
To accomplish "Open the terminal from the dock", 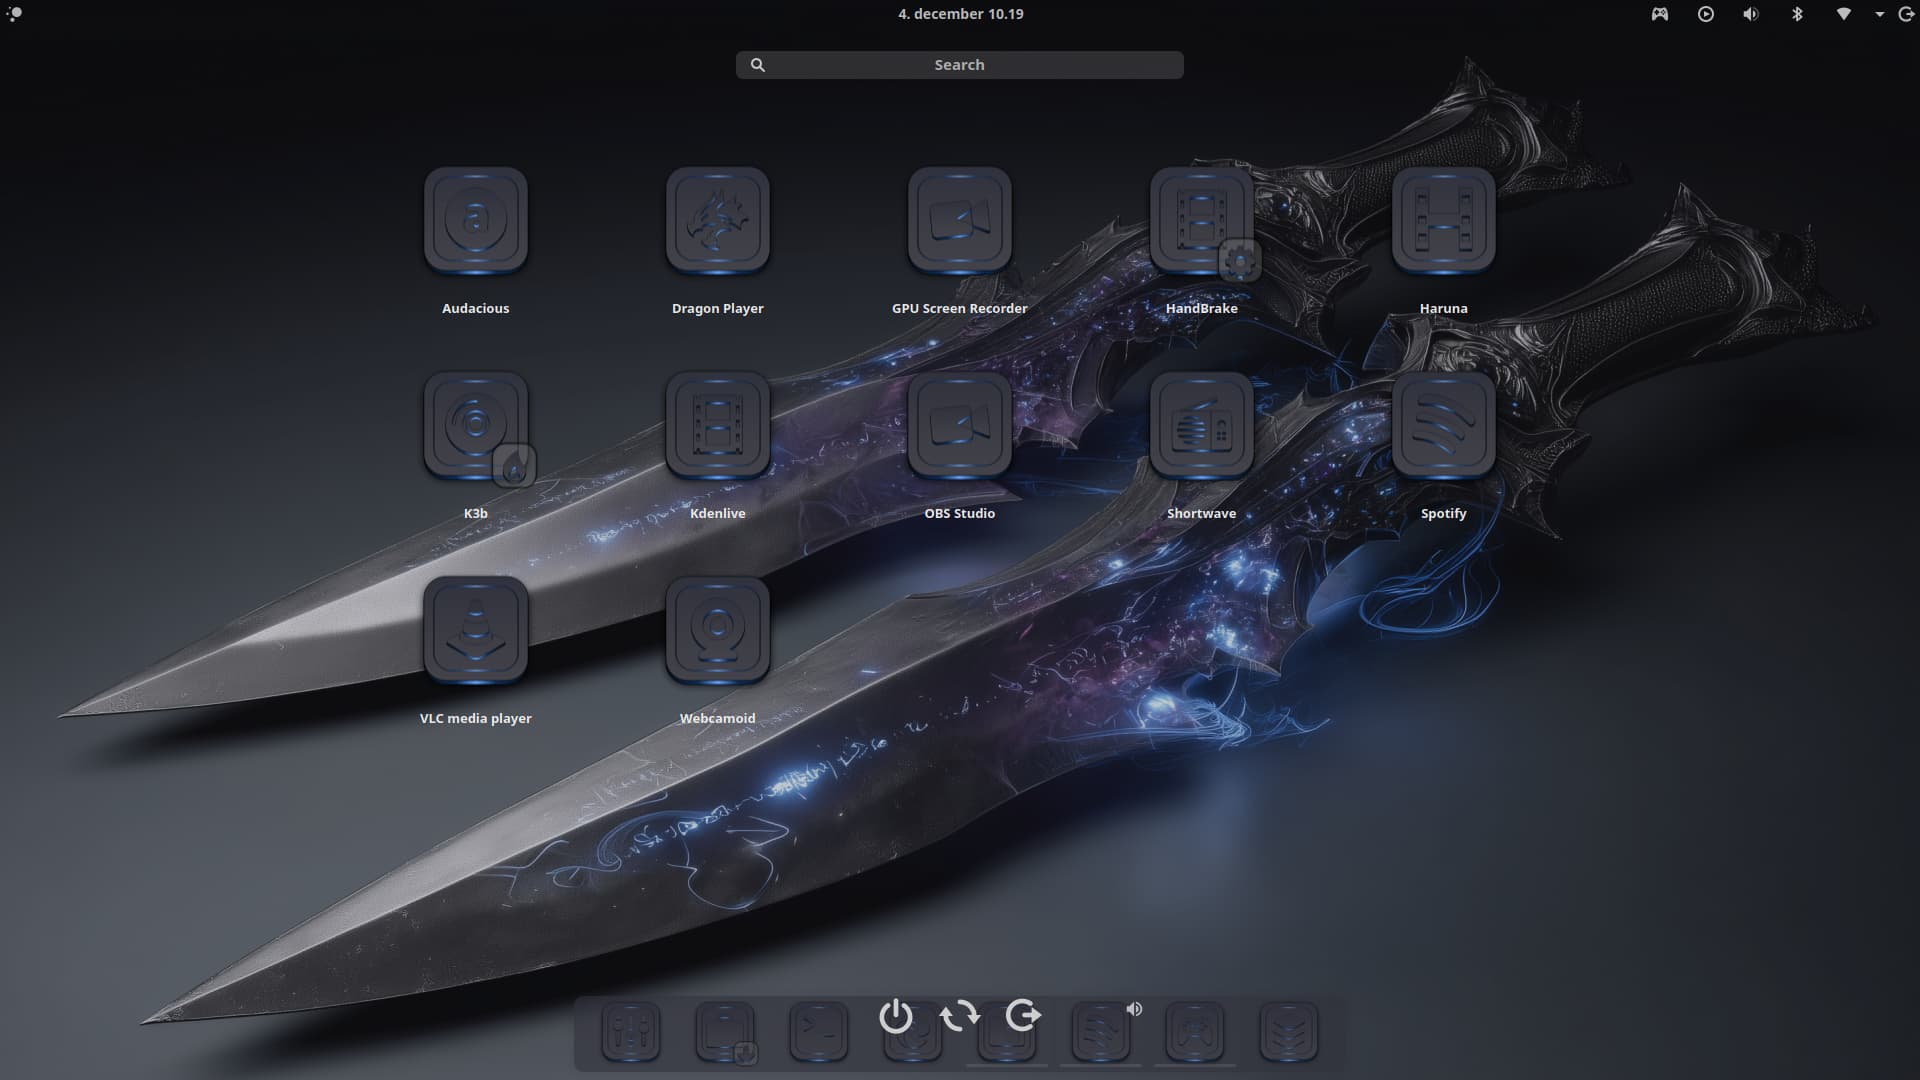I will click(x=818, y=1032).
